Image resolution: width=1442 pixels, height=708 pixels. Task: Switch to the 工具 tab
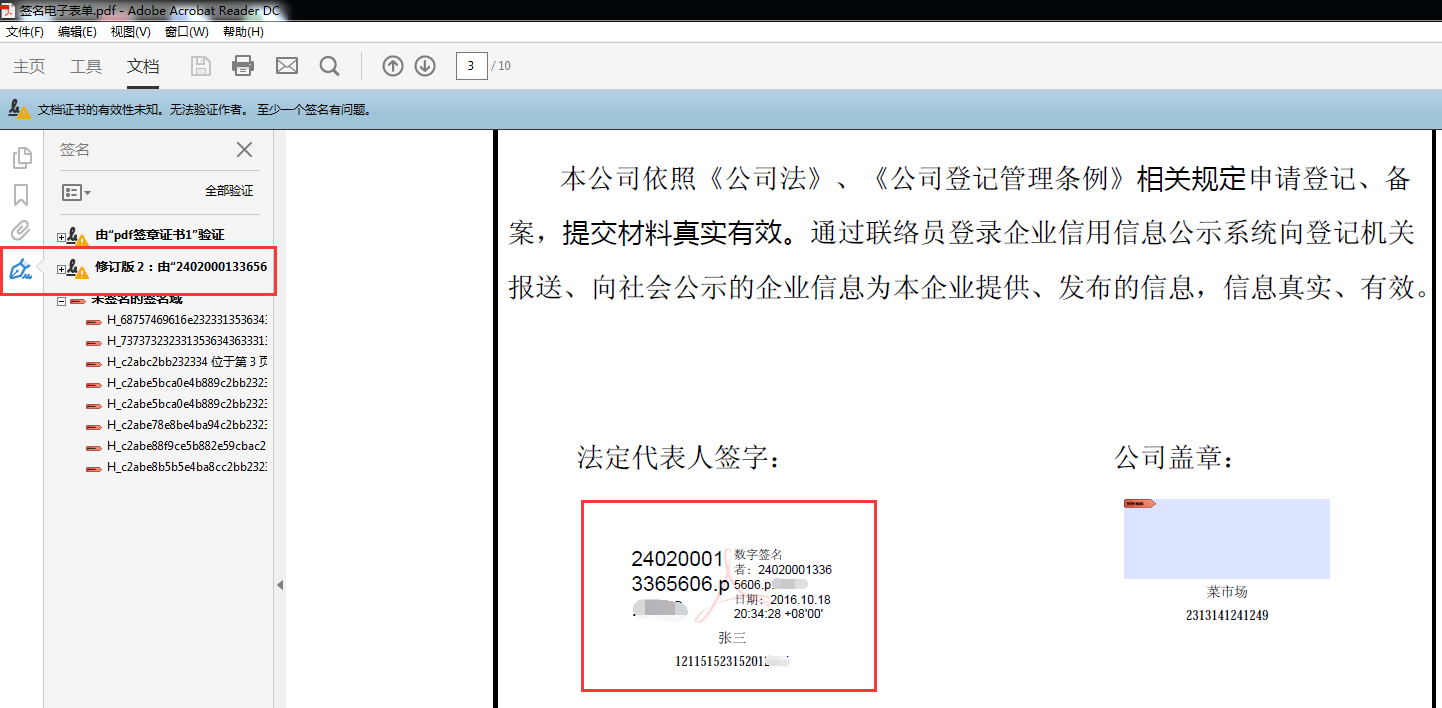(86, 67)
